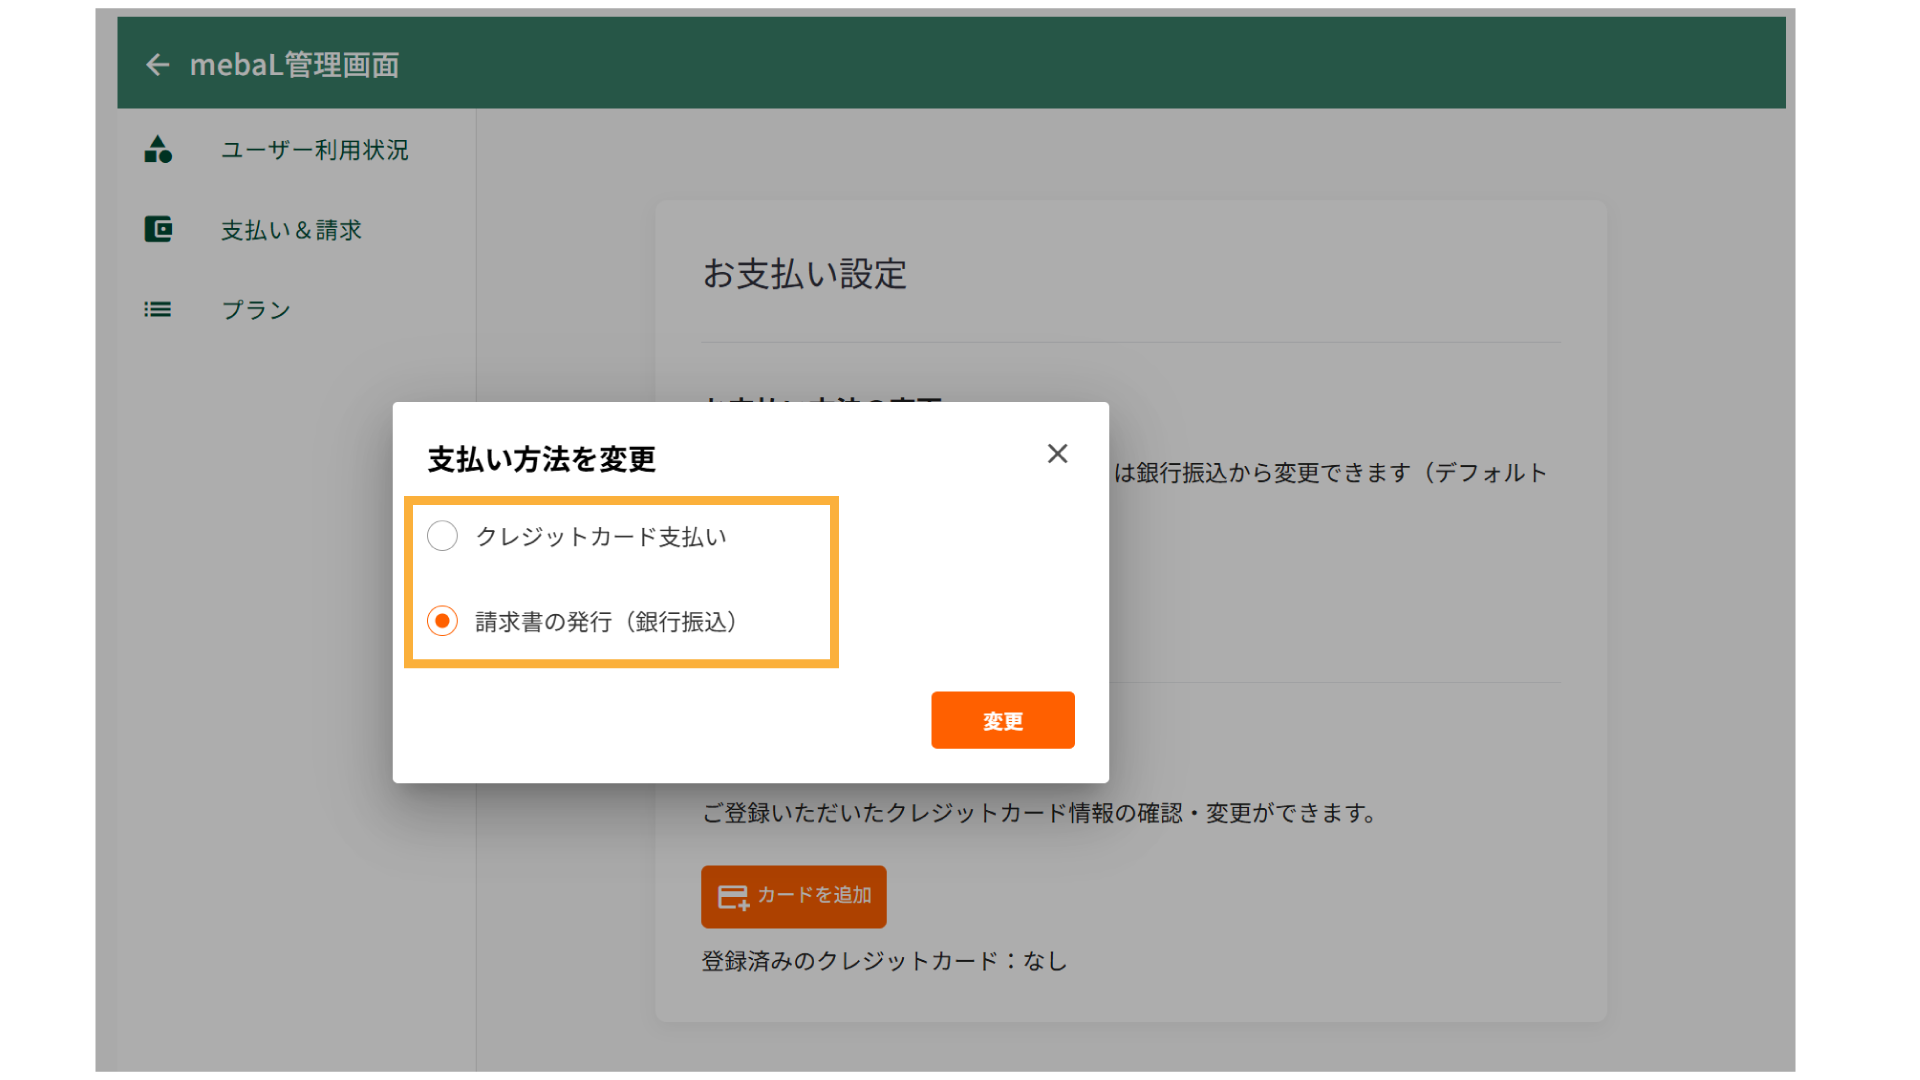Image resolution: width=1920 pixels, height=1080 pixels.
Task: Click the クレジットカード情報の確認・変更 description text
Action: (1040, 813)
